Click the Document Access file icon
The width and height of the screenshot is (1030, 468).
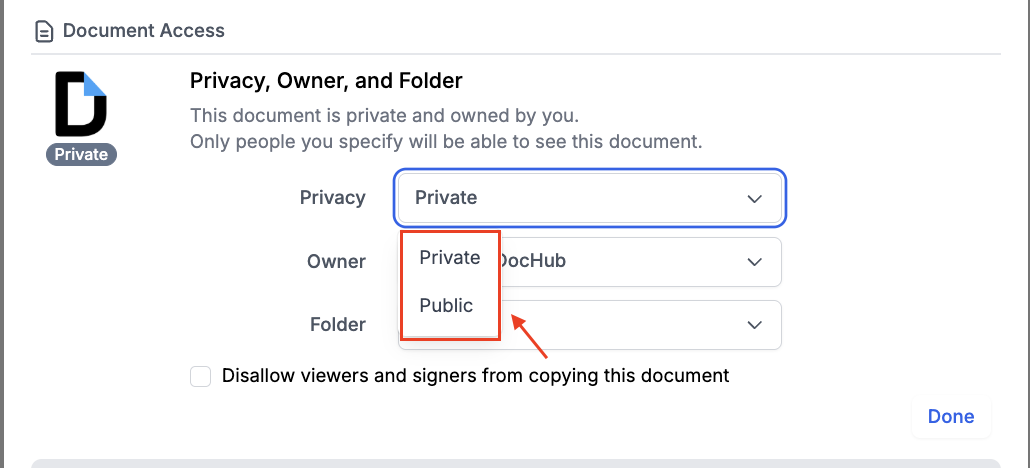click(43, 31)
